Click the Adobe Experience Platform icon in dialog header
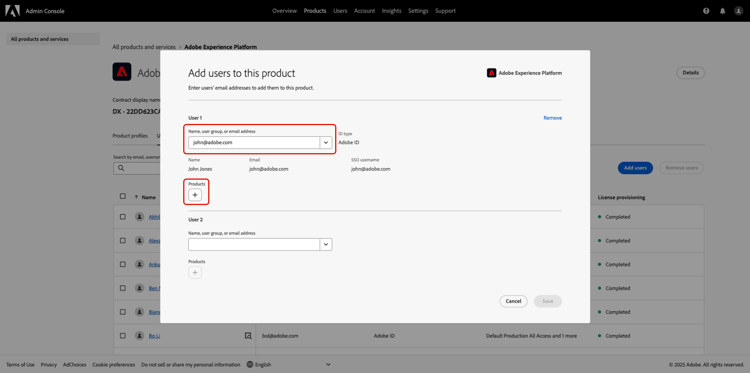Screen dimensions: 750x373 (491, 73)
